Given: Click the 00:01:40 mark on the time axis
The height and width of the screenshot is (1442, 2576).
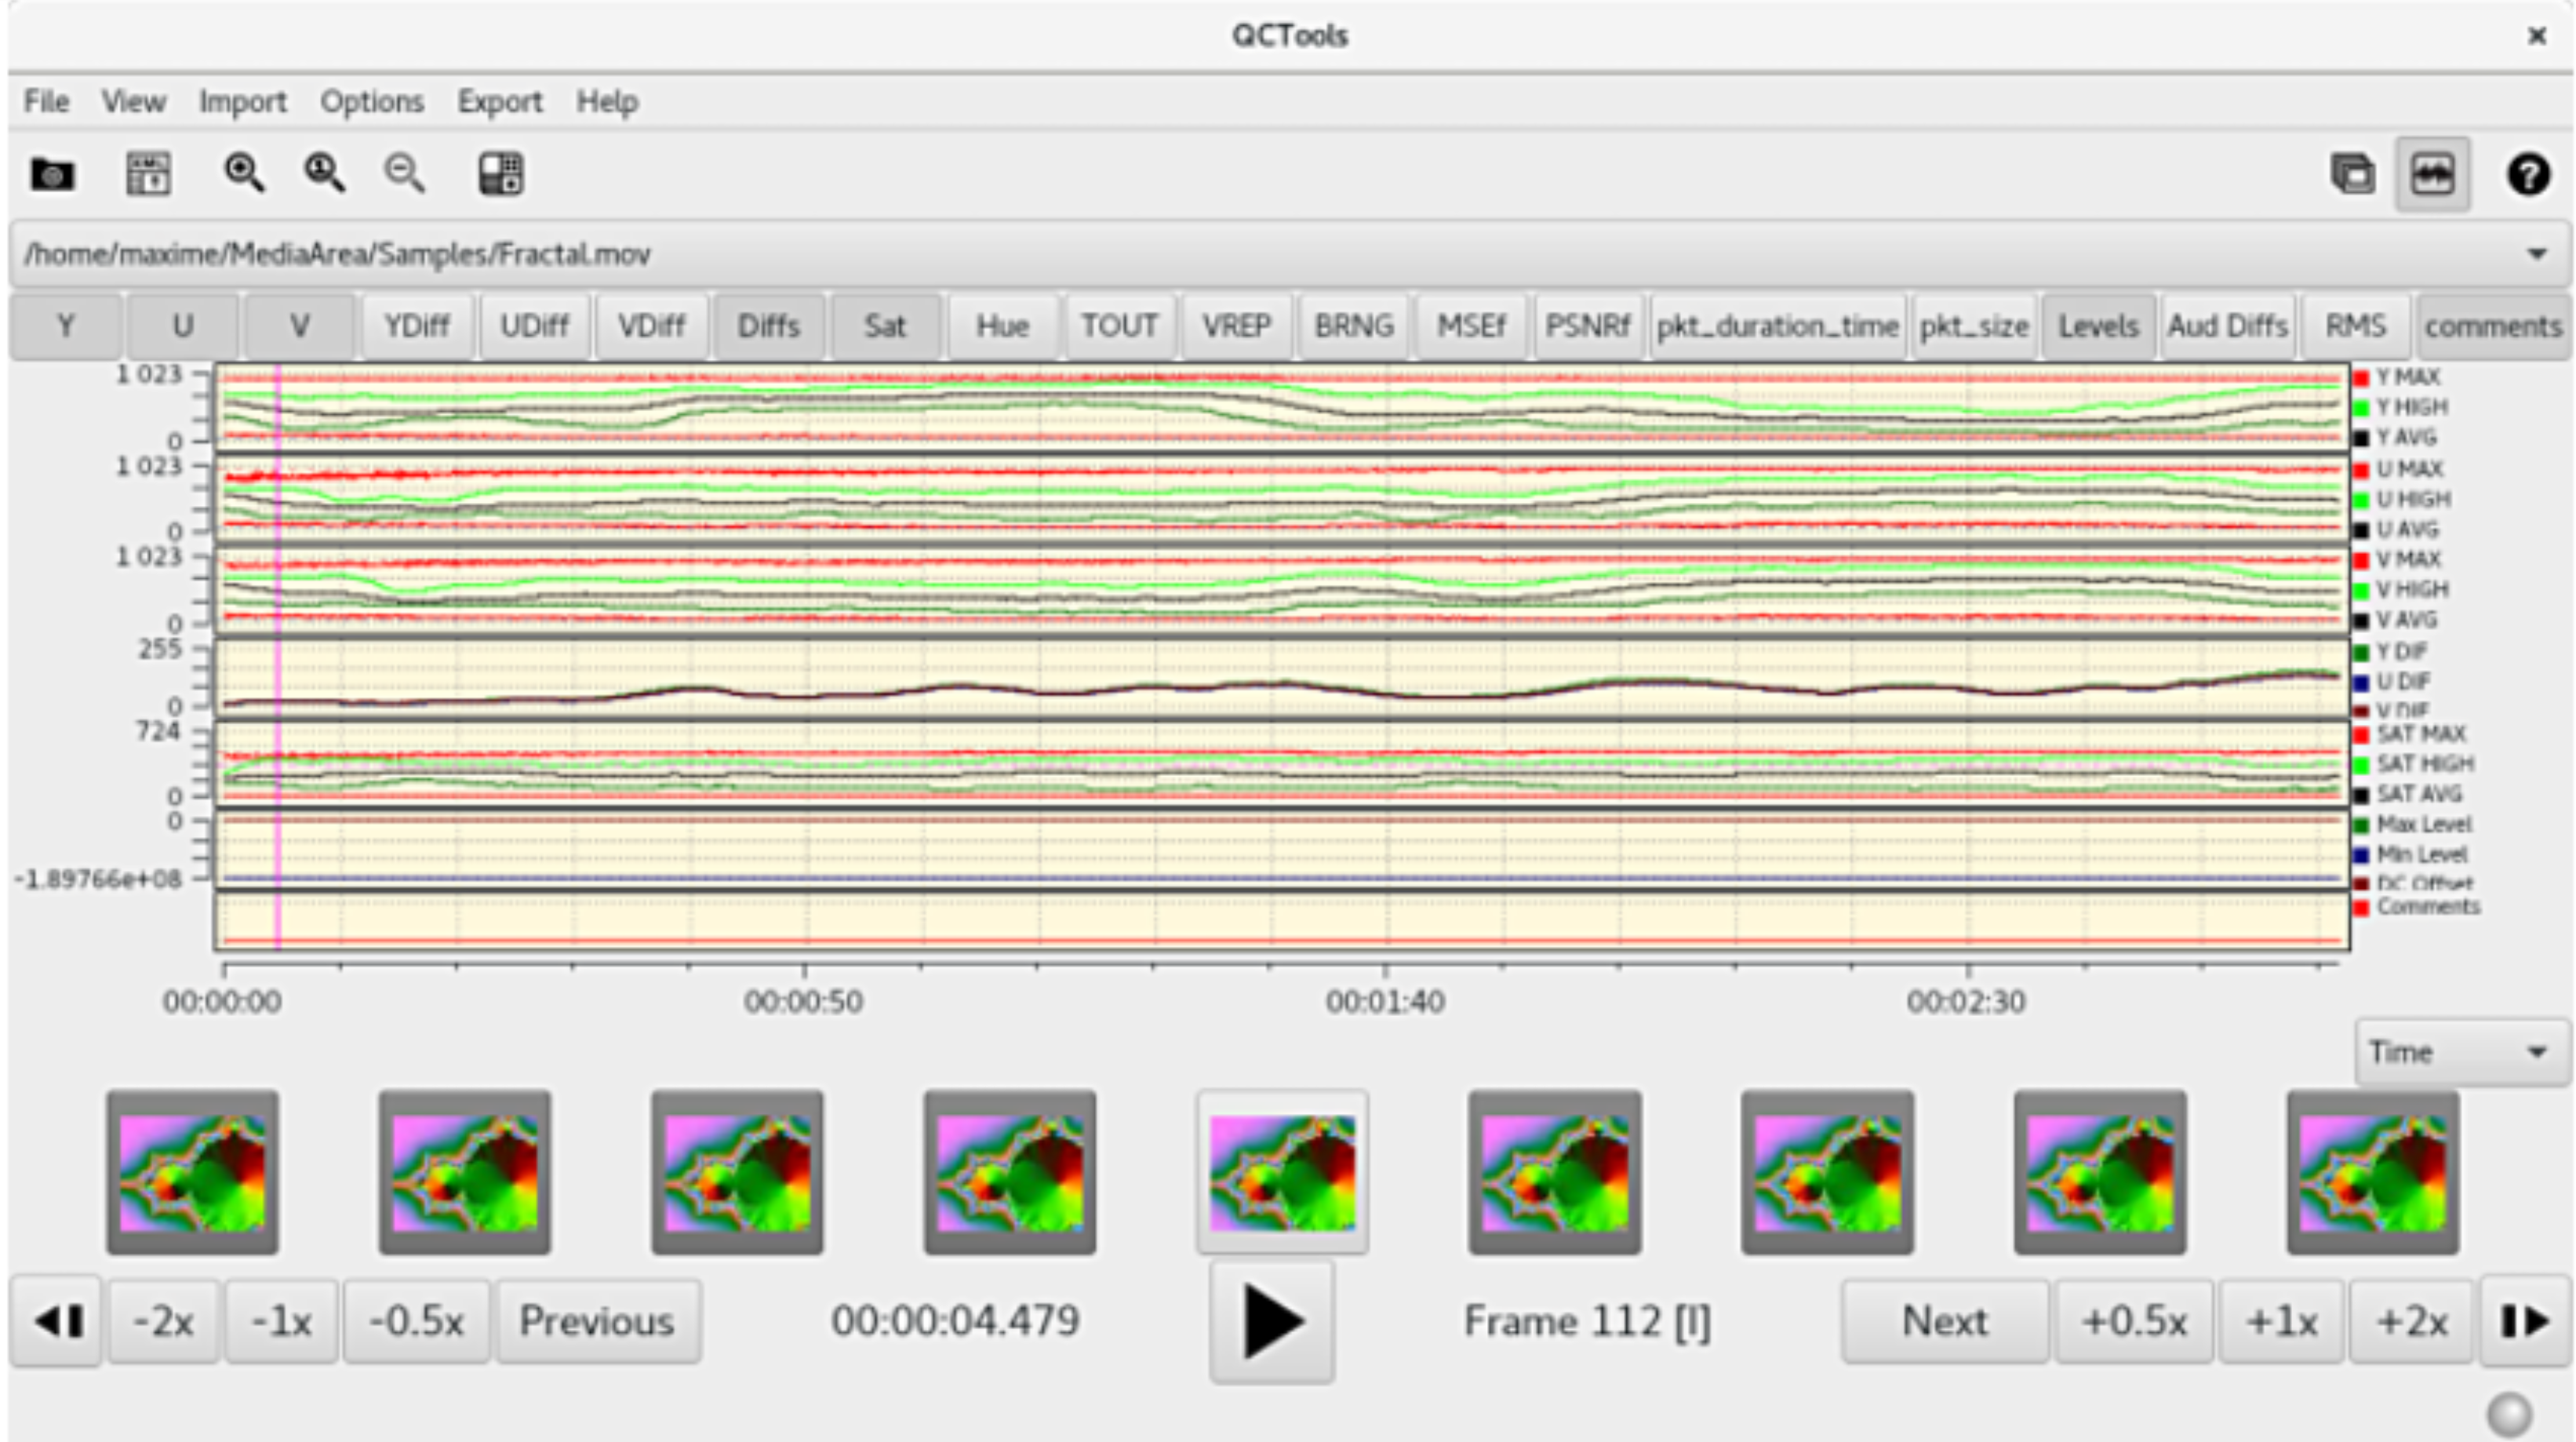Looking at the screenshot, I should (1385, 1001).
